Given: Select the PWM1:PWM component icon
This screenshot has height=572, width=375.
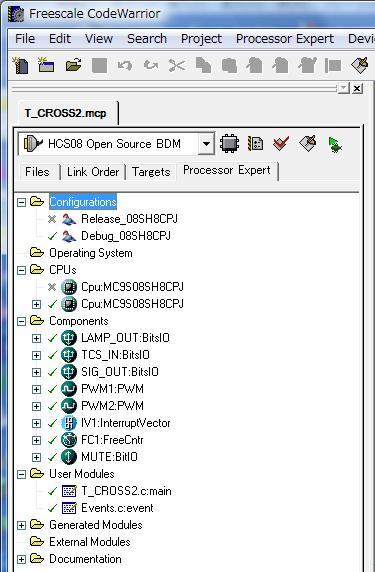Looking at the screenshot, I should click(69, 389).
